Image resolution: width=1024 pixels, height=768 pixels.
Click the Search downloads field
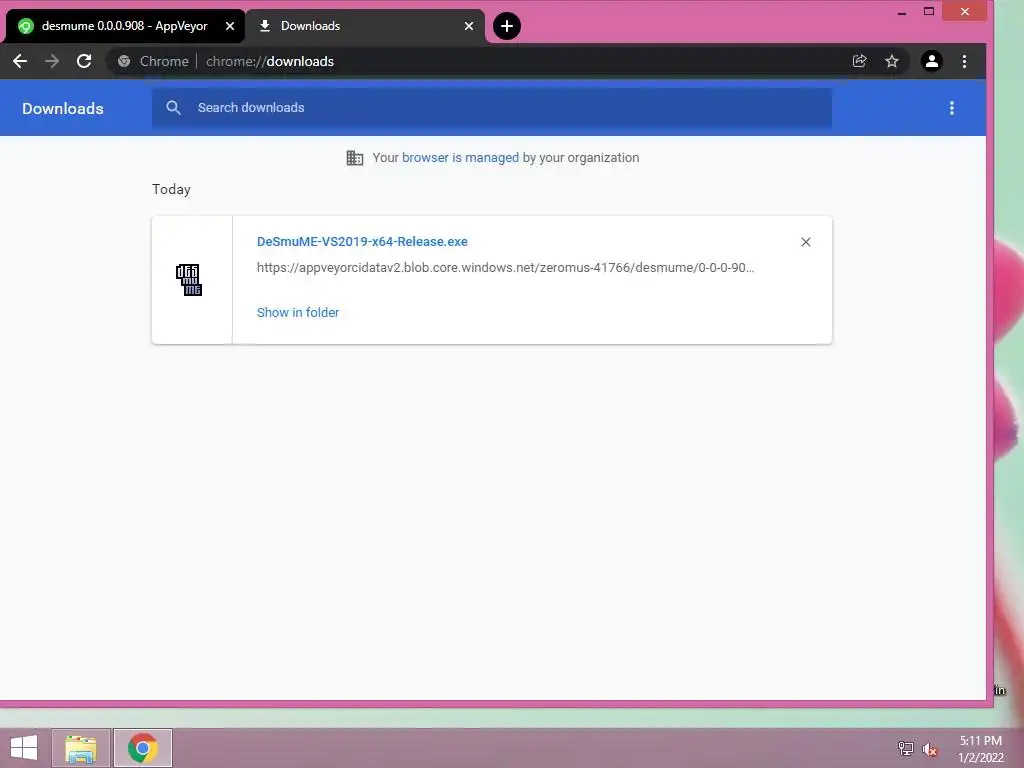coord(492,108)
